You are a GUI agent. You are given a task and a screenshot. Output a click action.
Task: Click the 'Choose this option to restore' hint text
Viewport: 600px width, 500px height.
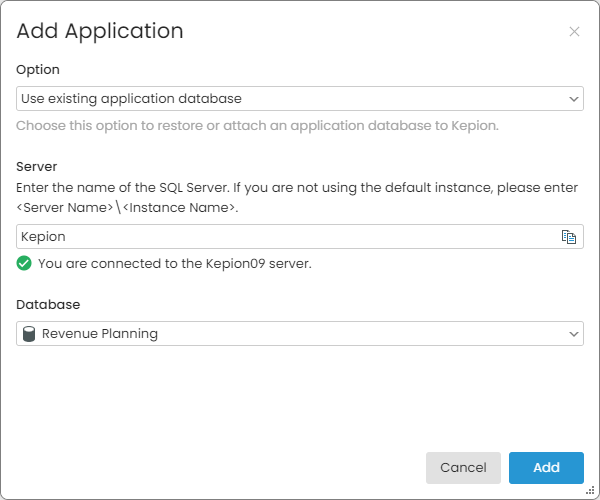point(257,125)
